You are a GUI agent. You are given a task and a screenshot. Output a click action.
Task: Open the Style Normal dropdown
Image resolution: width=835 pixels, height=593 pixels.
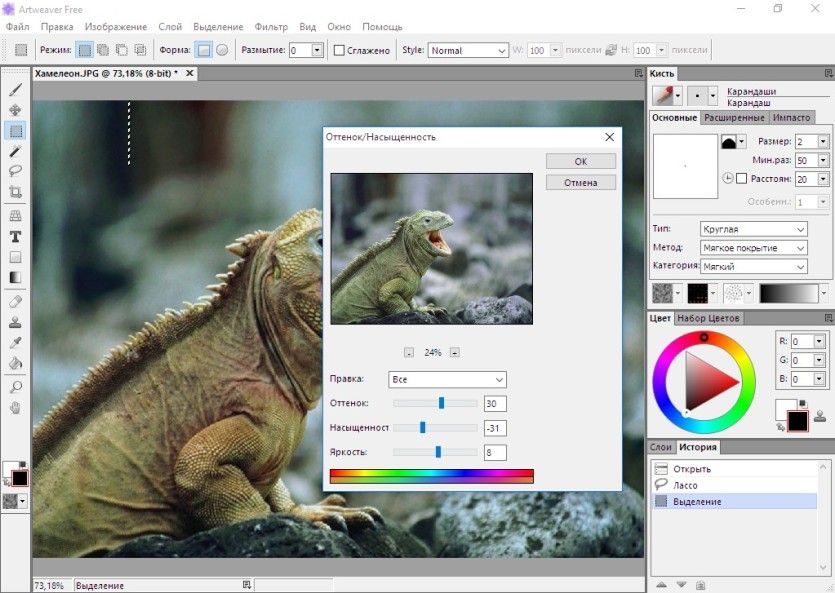468,51
